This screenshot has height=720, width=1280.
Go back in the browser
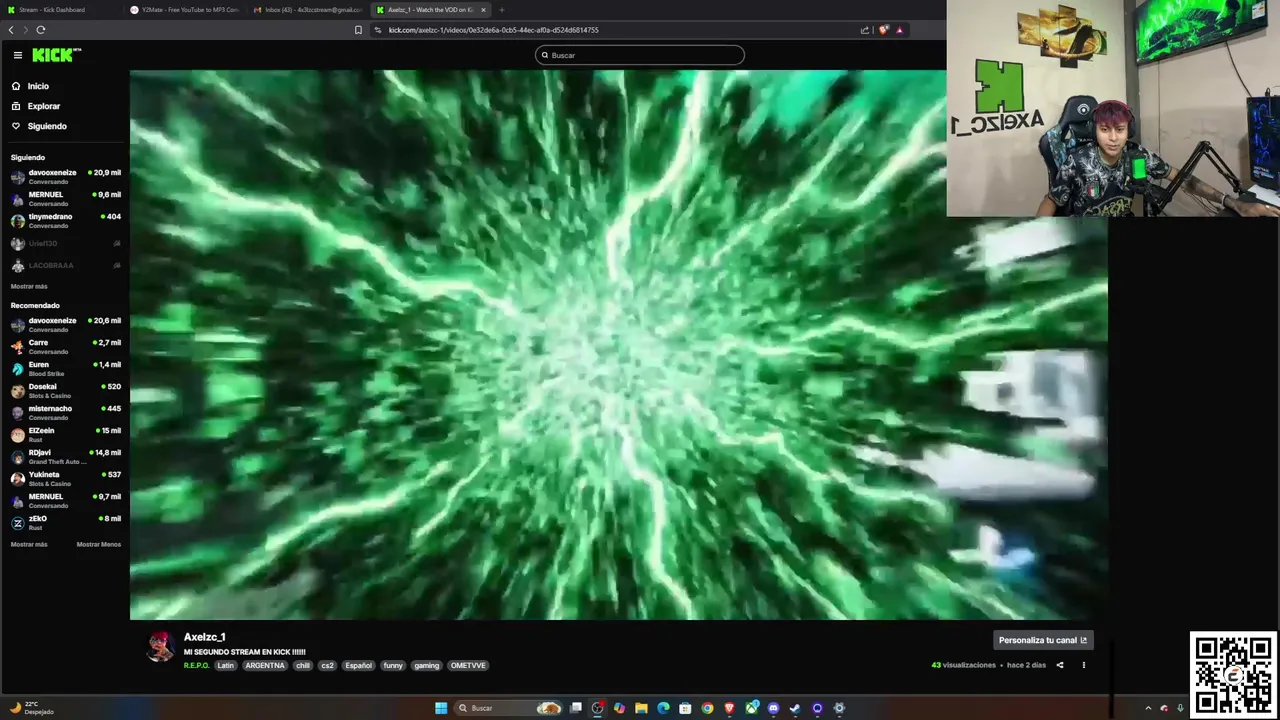tap(11, 30)
